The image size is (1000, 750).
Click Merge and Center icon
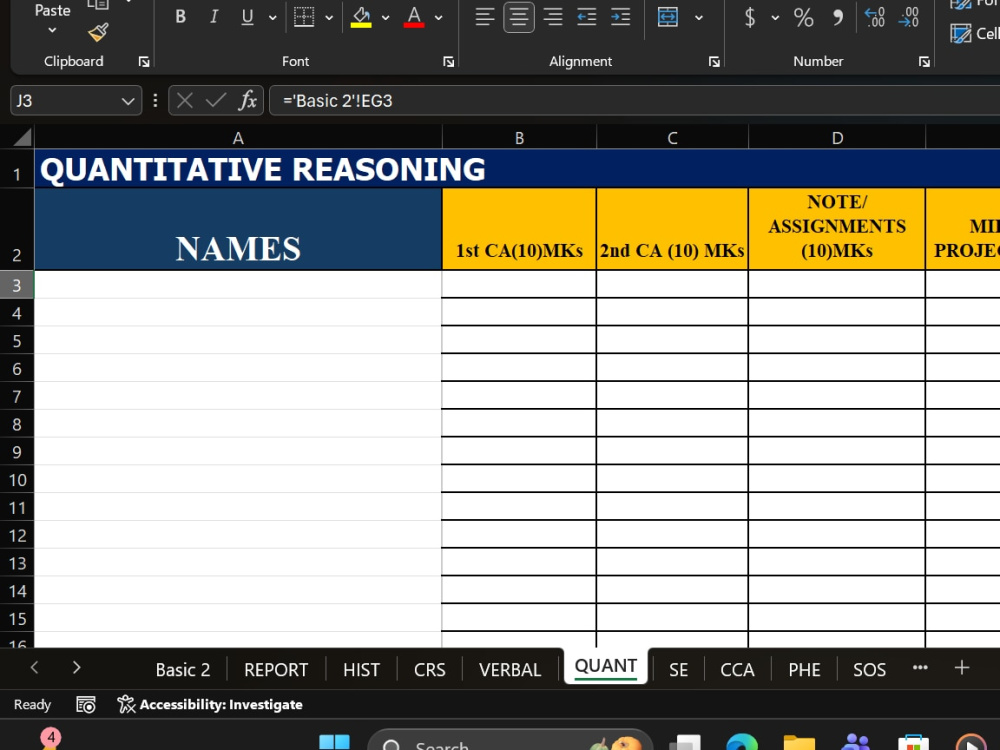668,17
